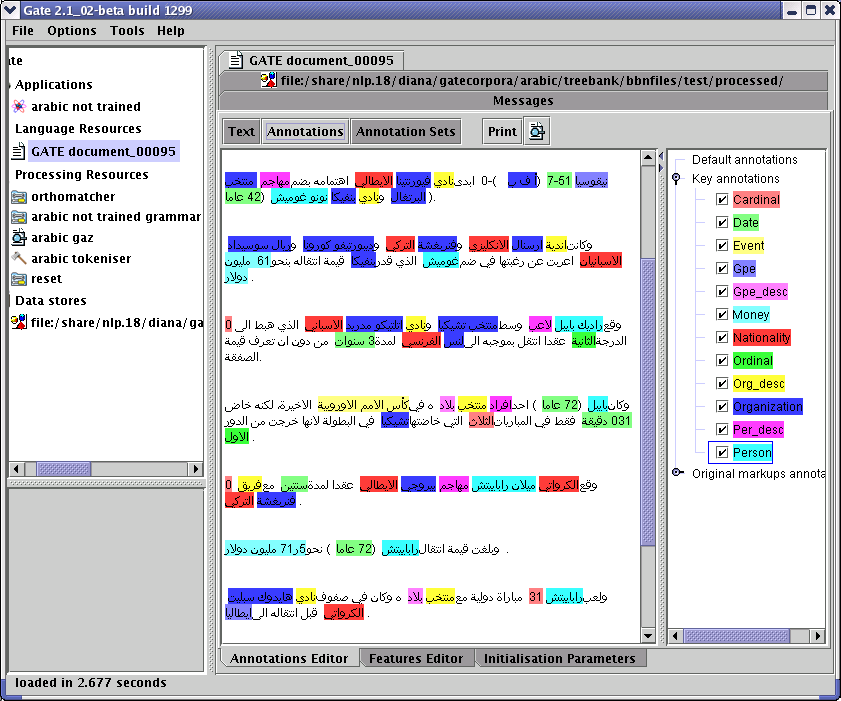Uncheck the Nationality annotation checkbox
The image size is (841, 701).
[722, 338]
